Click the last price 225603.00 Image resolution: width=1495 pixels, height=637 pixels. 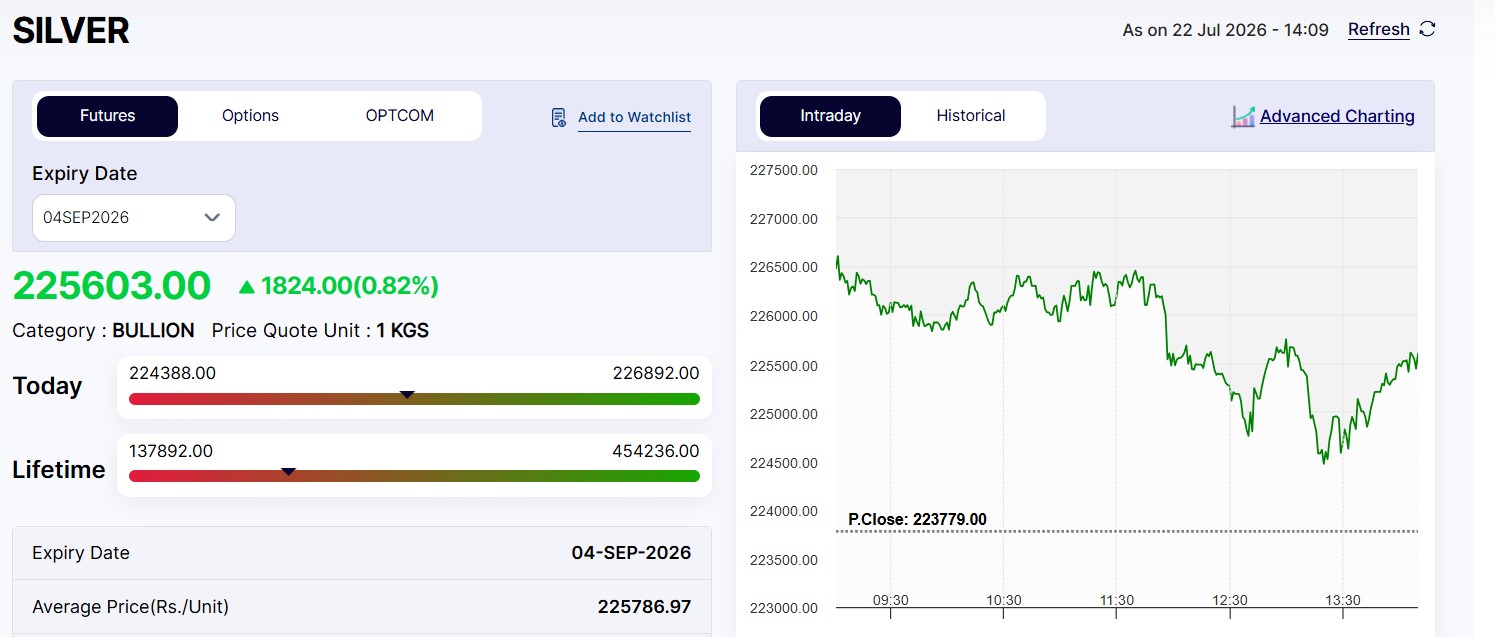(x=112, y=286)
